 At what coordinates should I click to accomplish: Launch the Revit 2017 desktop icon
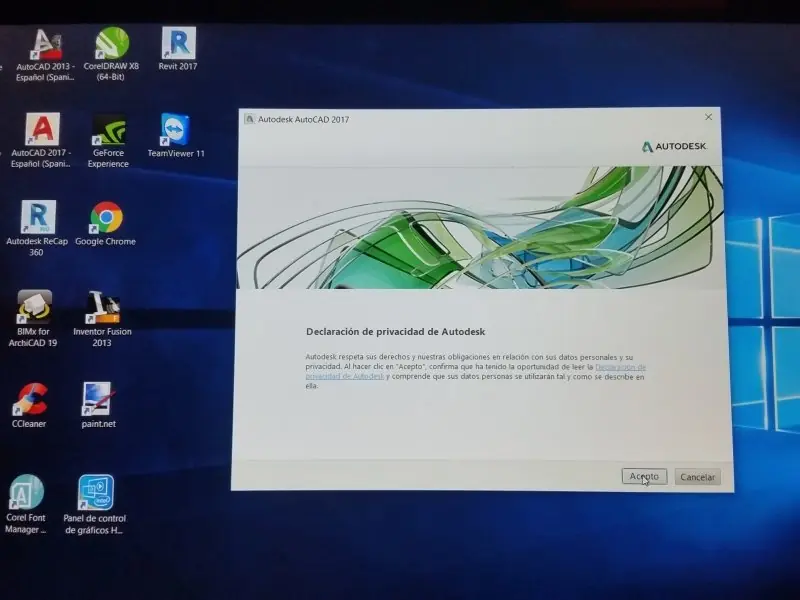tap(178, 49)
